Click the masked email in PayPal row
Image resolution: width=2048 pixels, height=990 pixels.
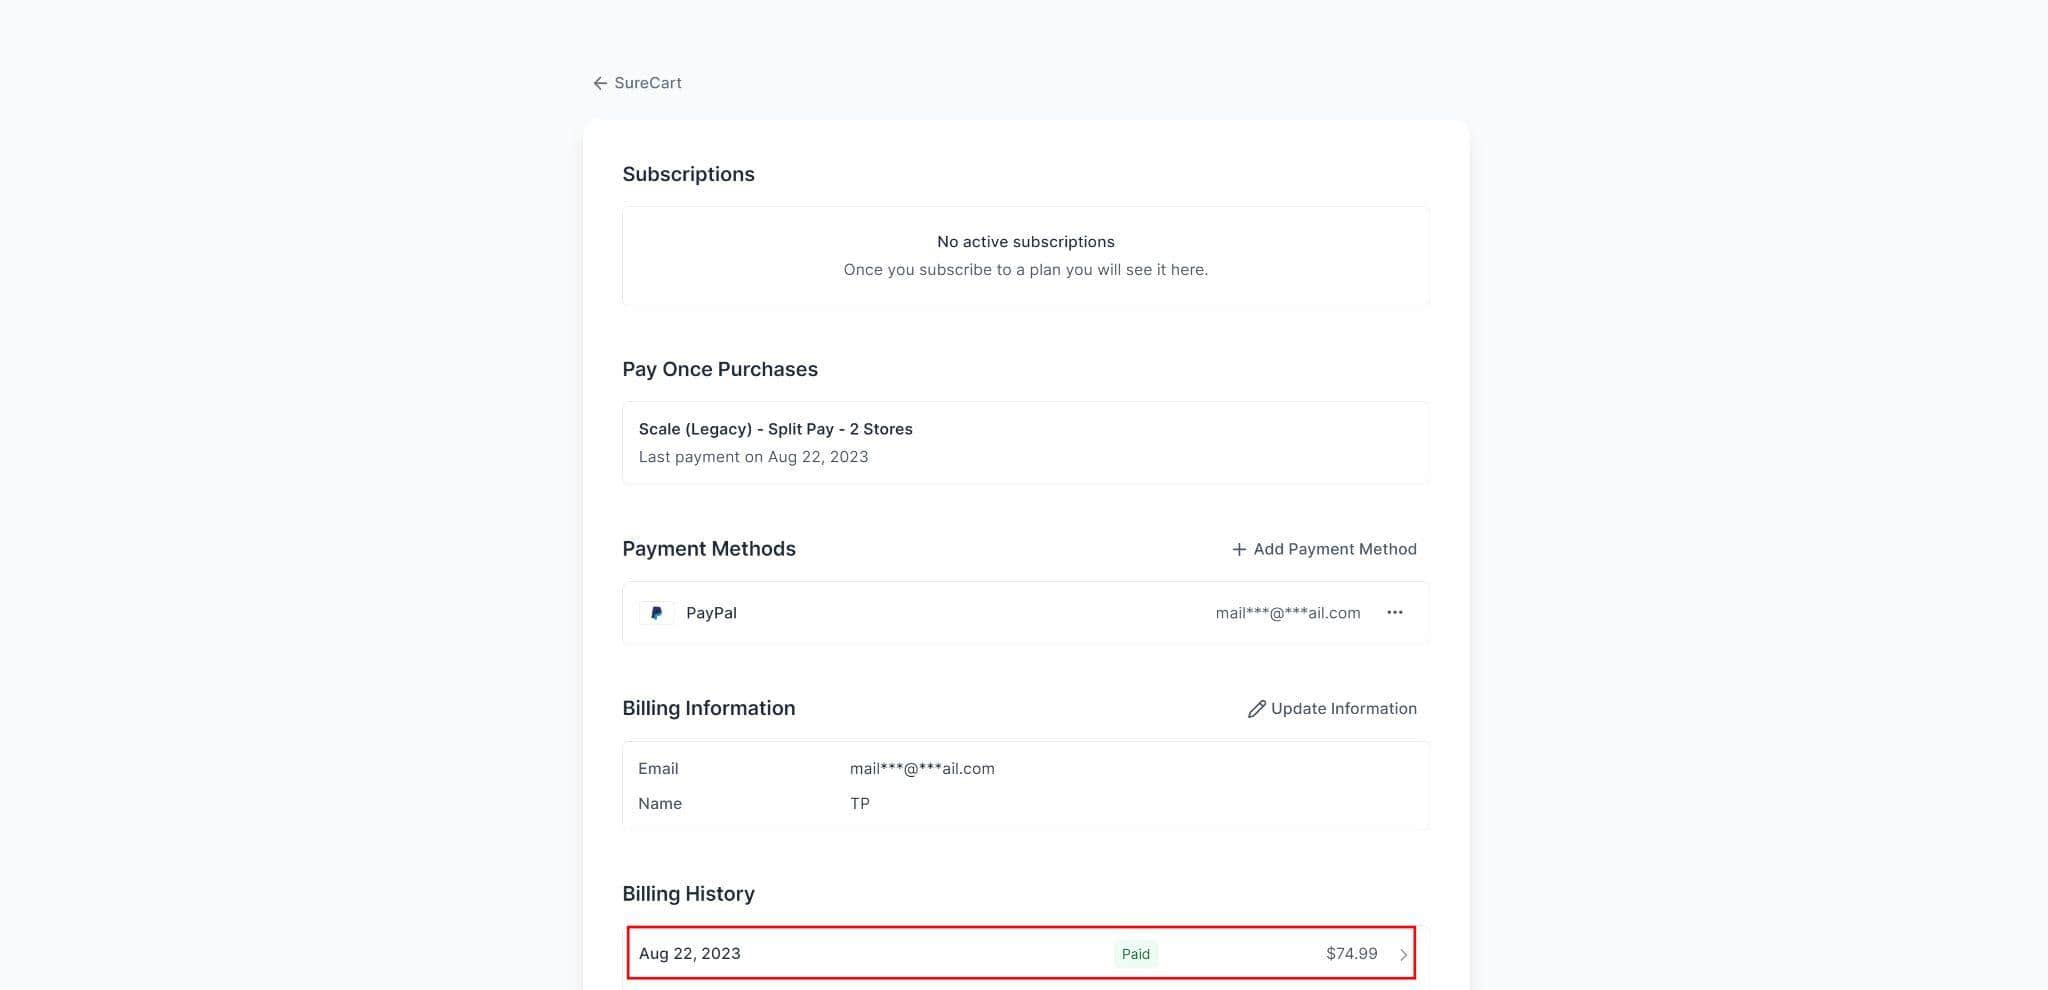click(x=1287, y=613)
